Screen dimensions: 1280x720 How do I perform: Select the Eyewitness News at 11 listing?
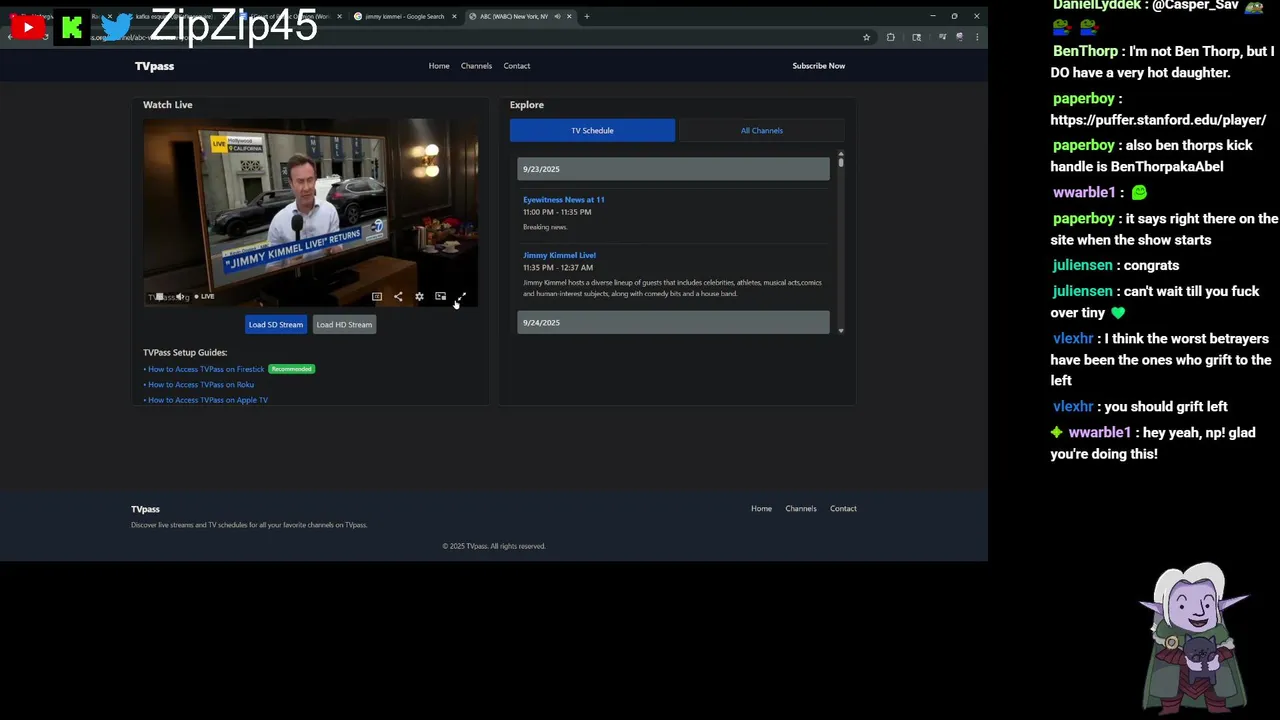[564, 200]
